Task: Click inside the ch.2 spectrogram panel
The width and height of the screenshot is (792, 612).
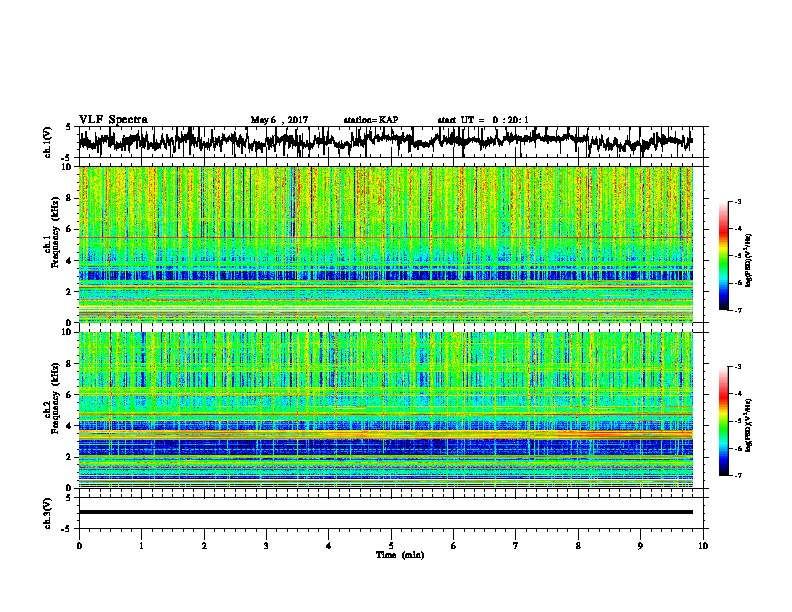Action: click(x=385, y=410)
